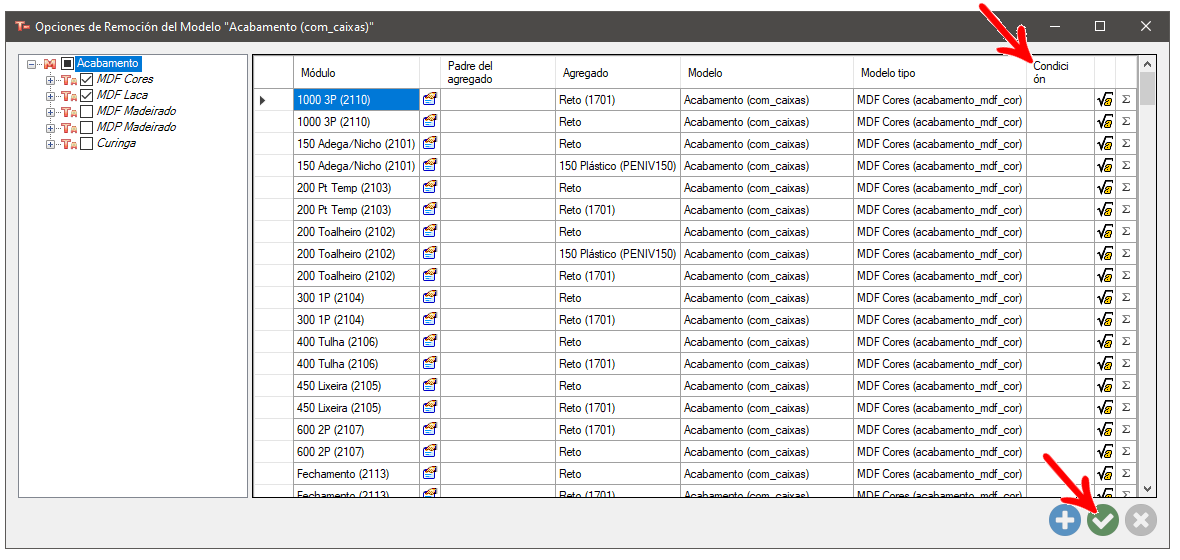
Task: Select '400 Tulha (2106)' cell beside plain Reto
Action: pos(356,342)
